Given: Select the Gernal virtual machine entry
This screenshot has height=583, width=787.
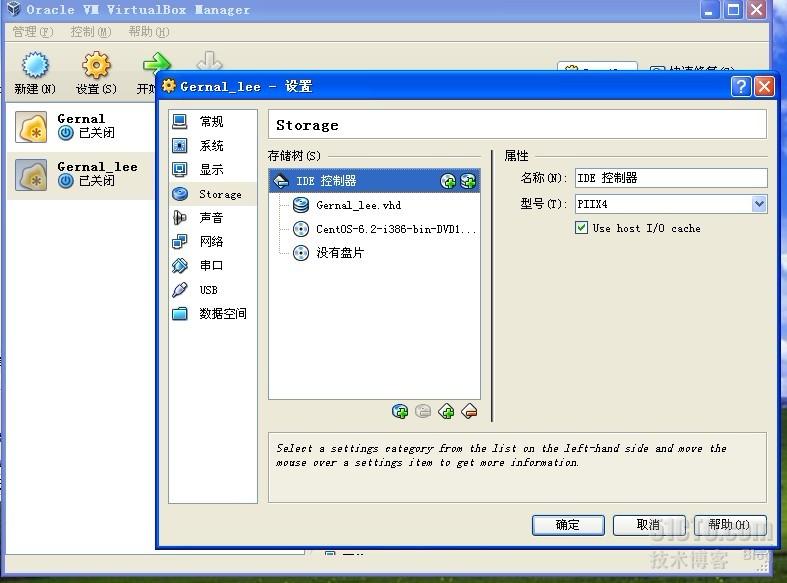Looking at the screenshot, I should point(81,127).
